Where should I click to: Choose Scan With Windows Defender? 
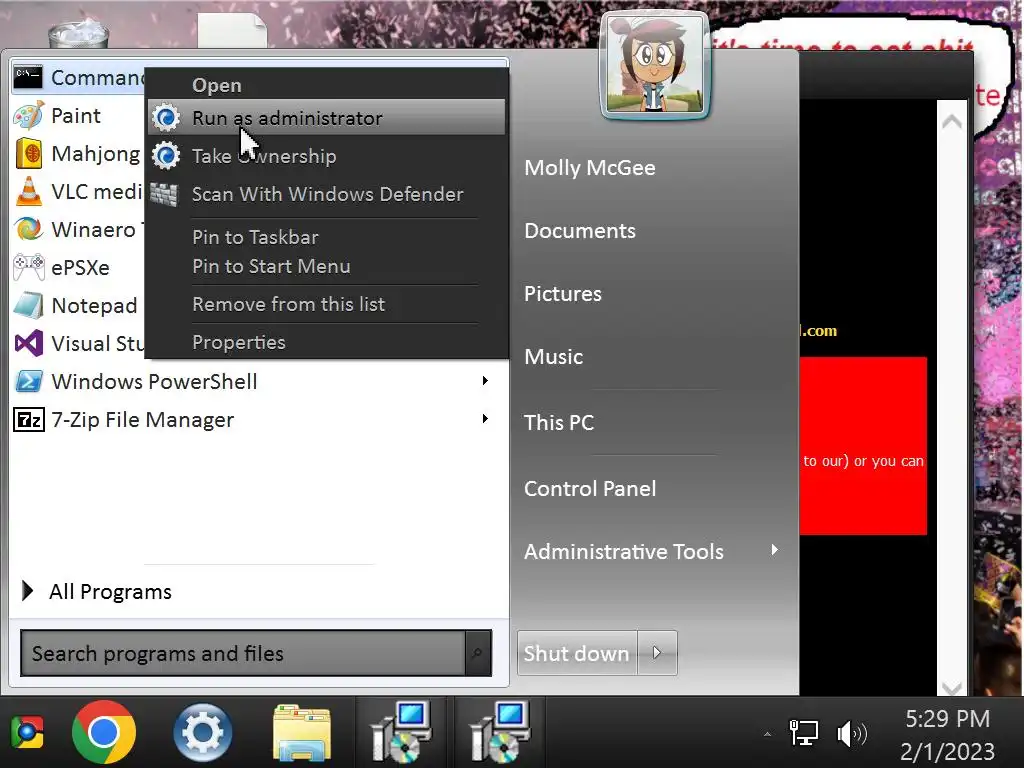point(327,194)
